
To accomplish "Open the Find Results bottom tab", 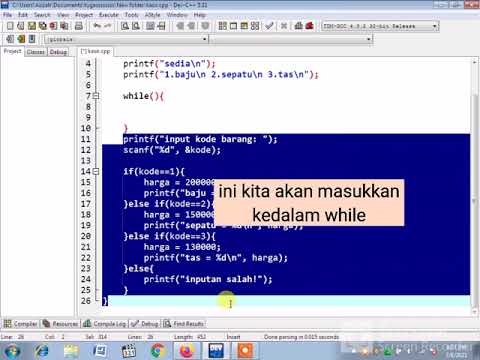I will click(x=184, y=324).
